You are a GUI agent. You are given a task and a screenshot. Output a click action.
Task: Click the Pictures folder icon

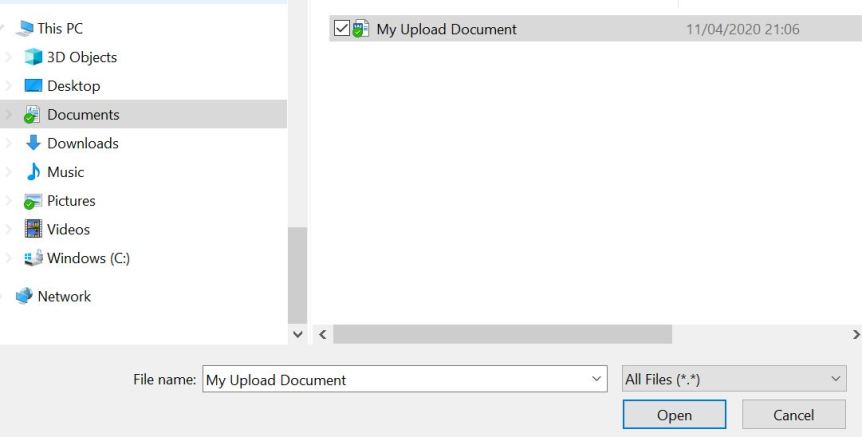[33, 201]
